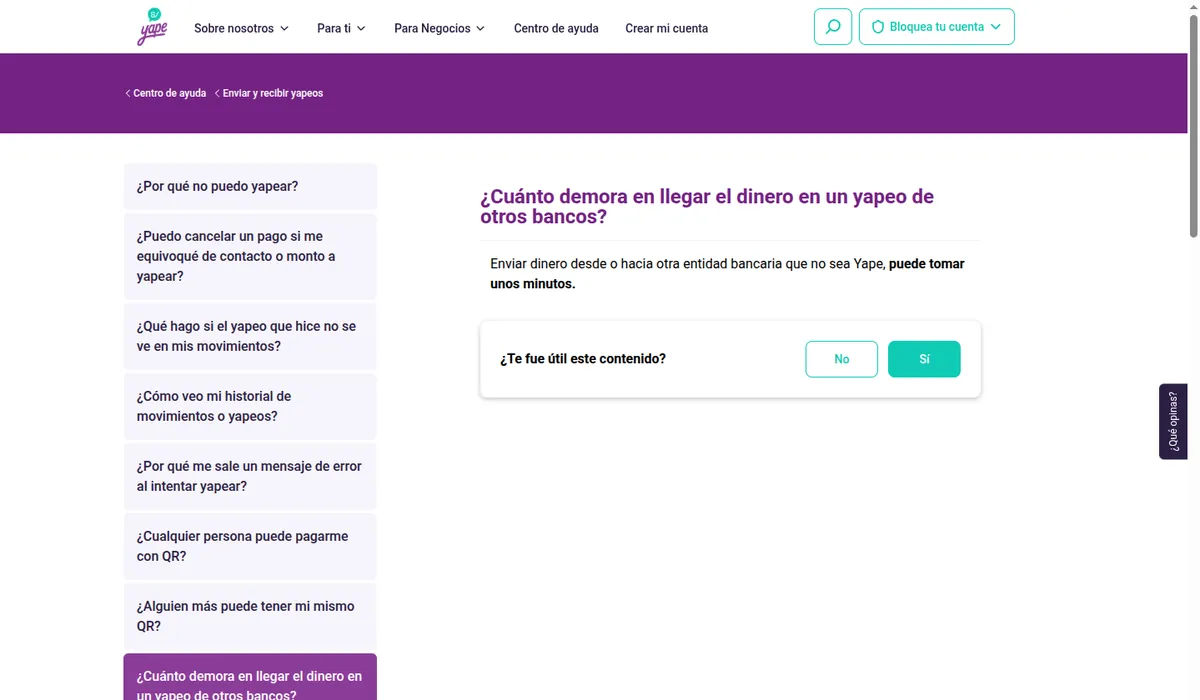Open the Bloquea tu cuenta dropdown
Image resolution: width=1200 pixels, height=700 pixels.
pyautogui.click(x=936, y=27)
